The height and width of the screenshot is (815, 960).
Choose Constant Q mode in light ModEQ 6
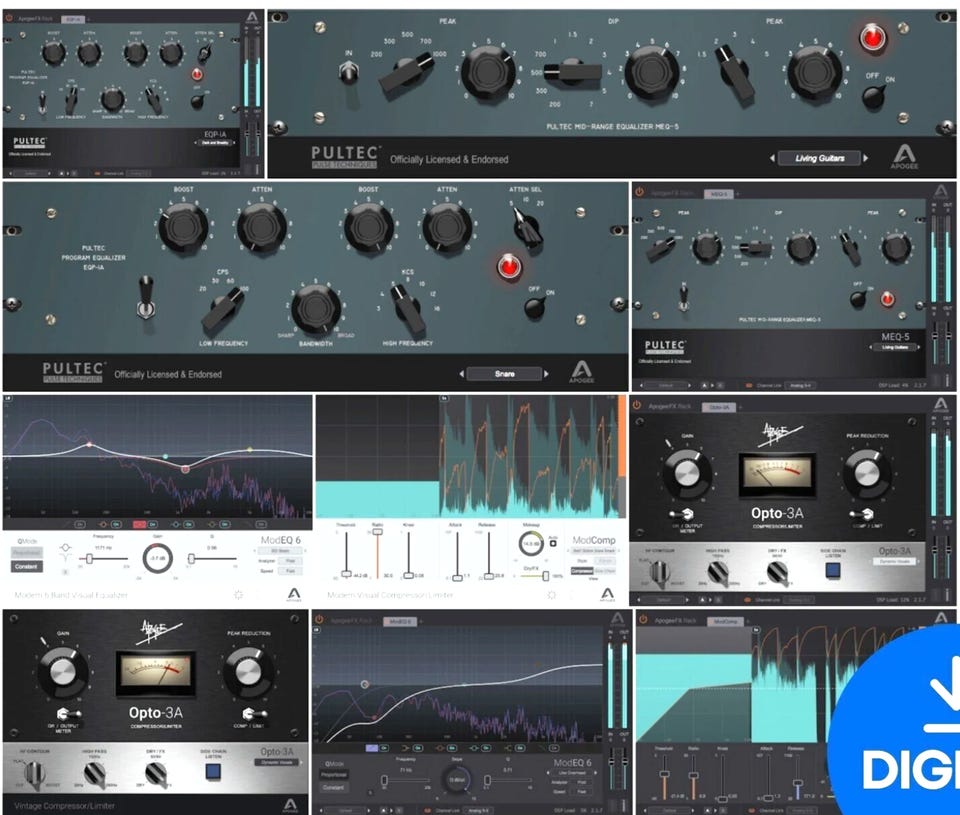coord(27,566)
